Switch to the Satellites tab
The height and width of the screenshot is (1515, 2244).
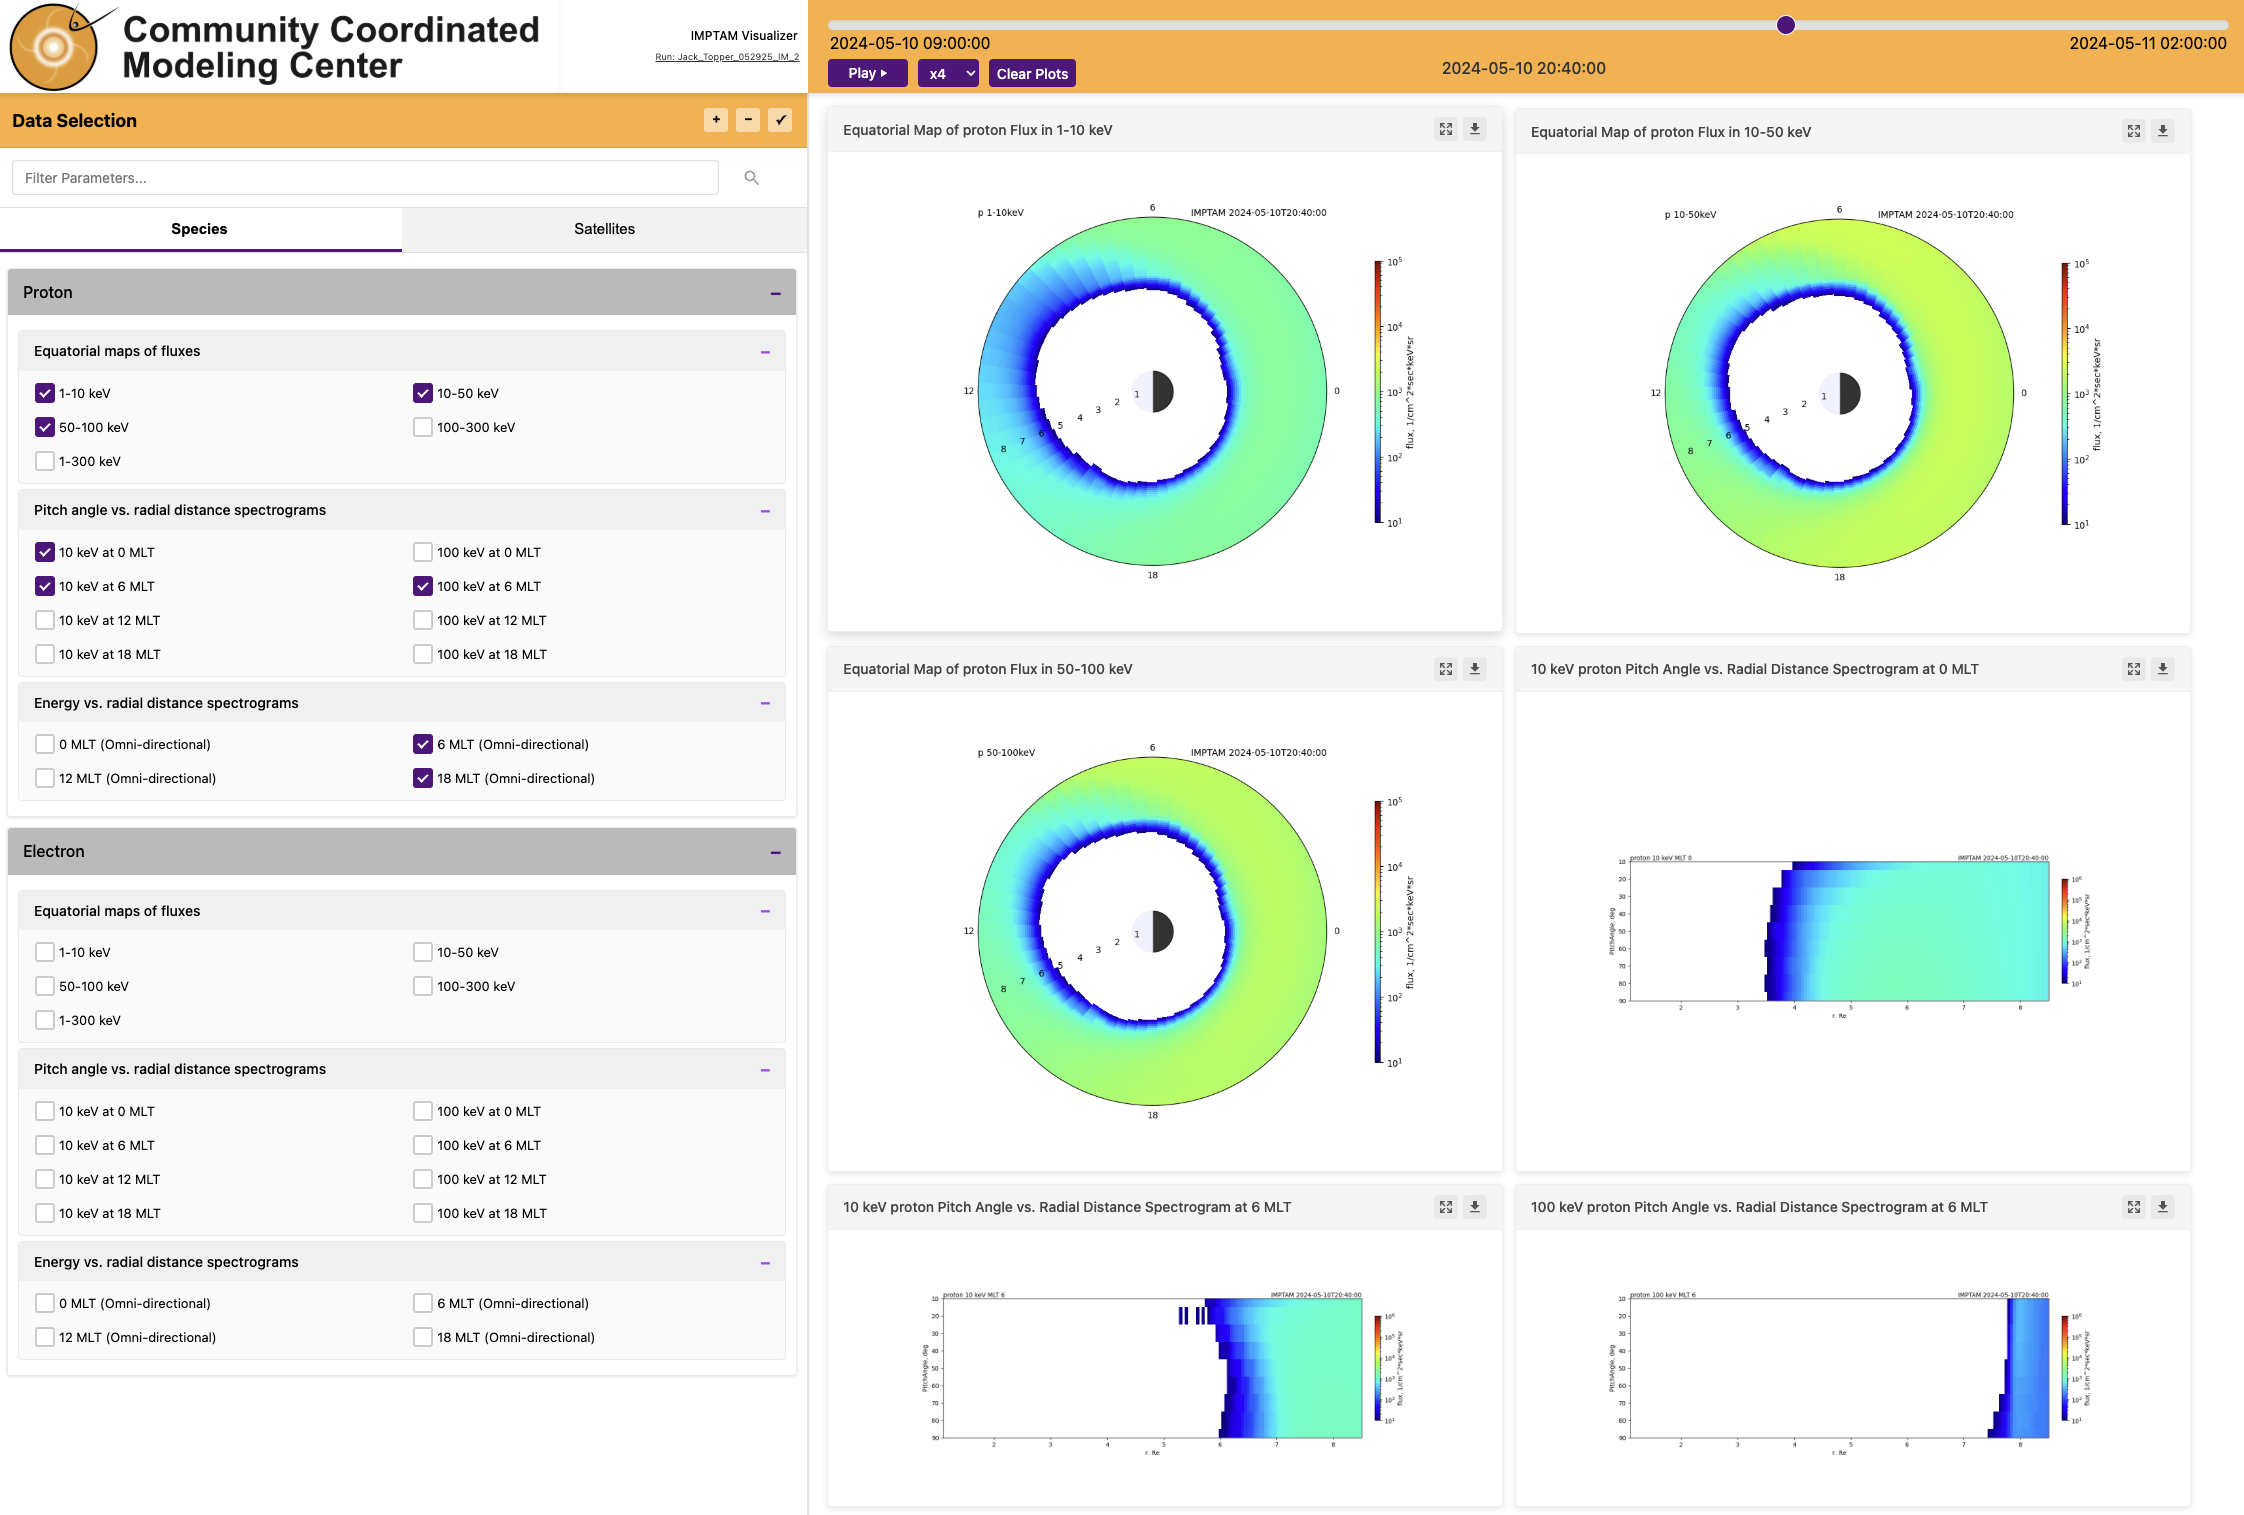tap(604, 229)
